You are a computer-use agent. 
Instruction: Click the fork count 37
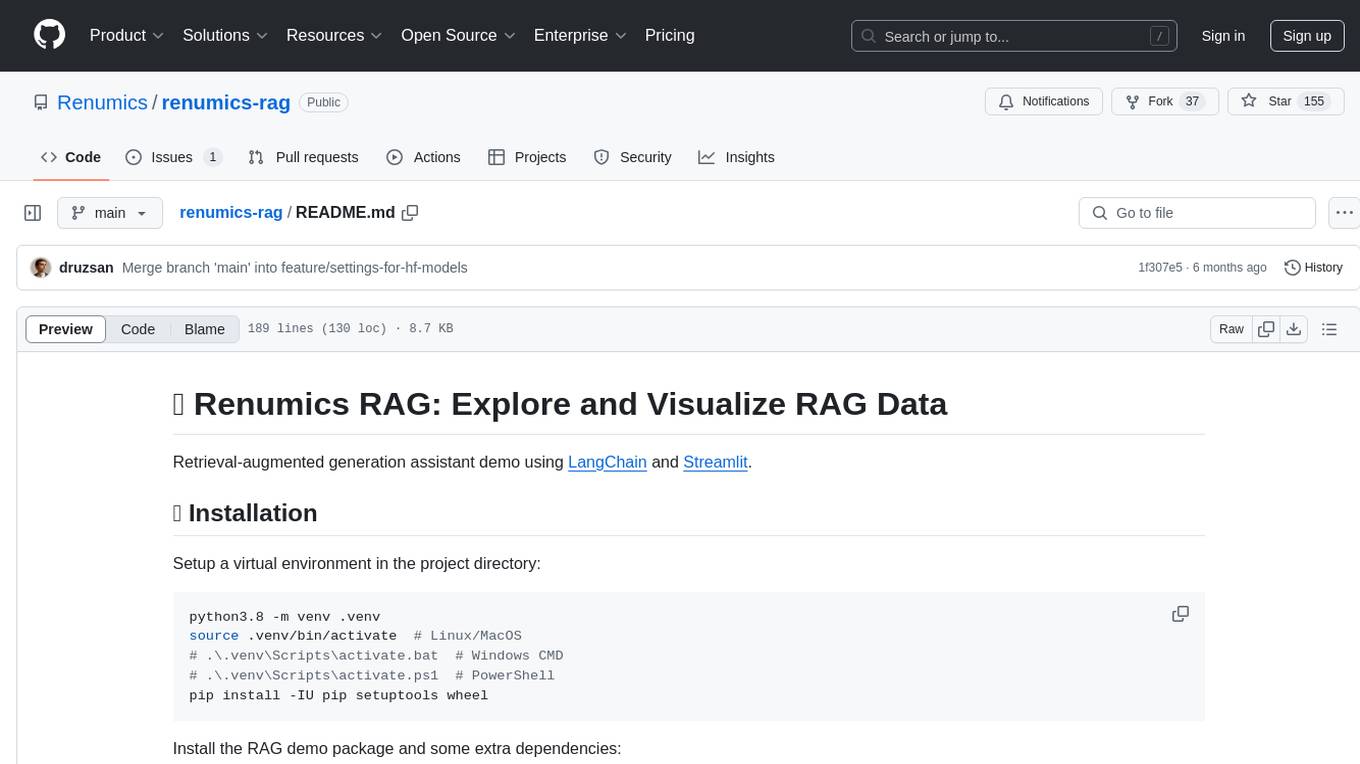tap(1191, 102)
